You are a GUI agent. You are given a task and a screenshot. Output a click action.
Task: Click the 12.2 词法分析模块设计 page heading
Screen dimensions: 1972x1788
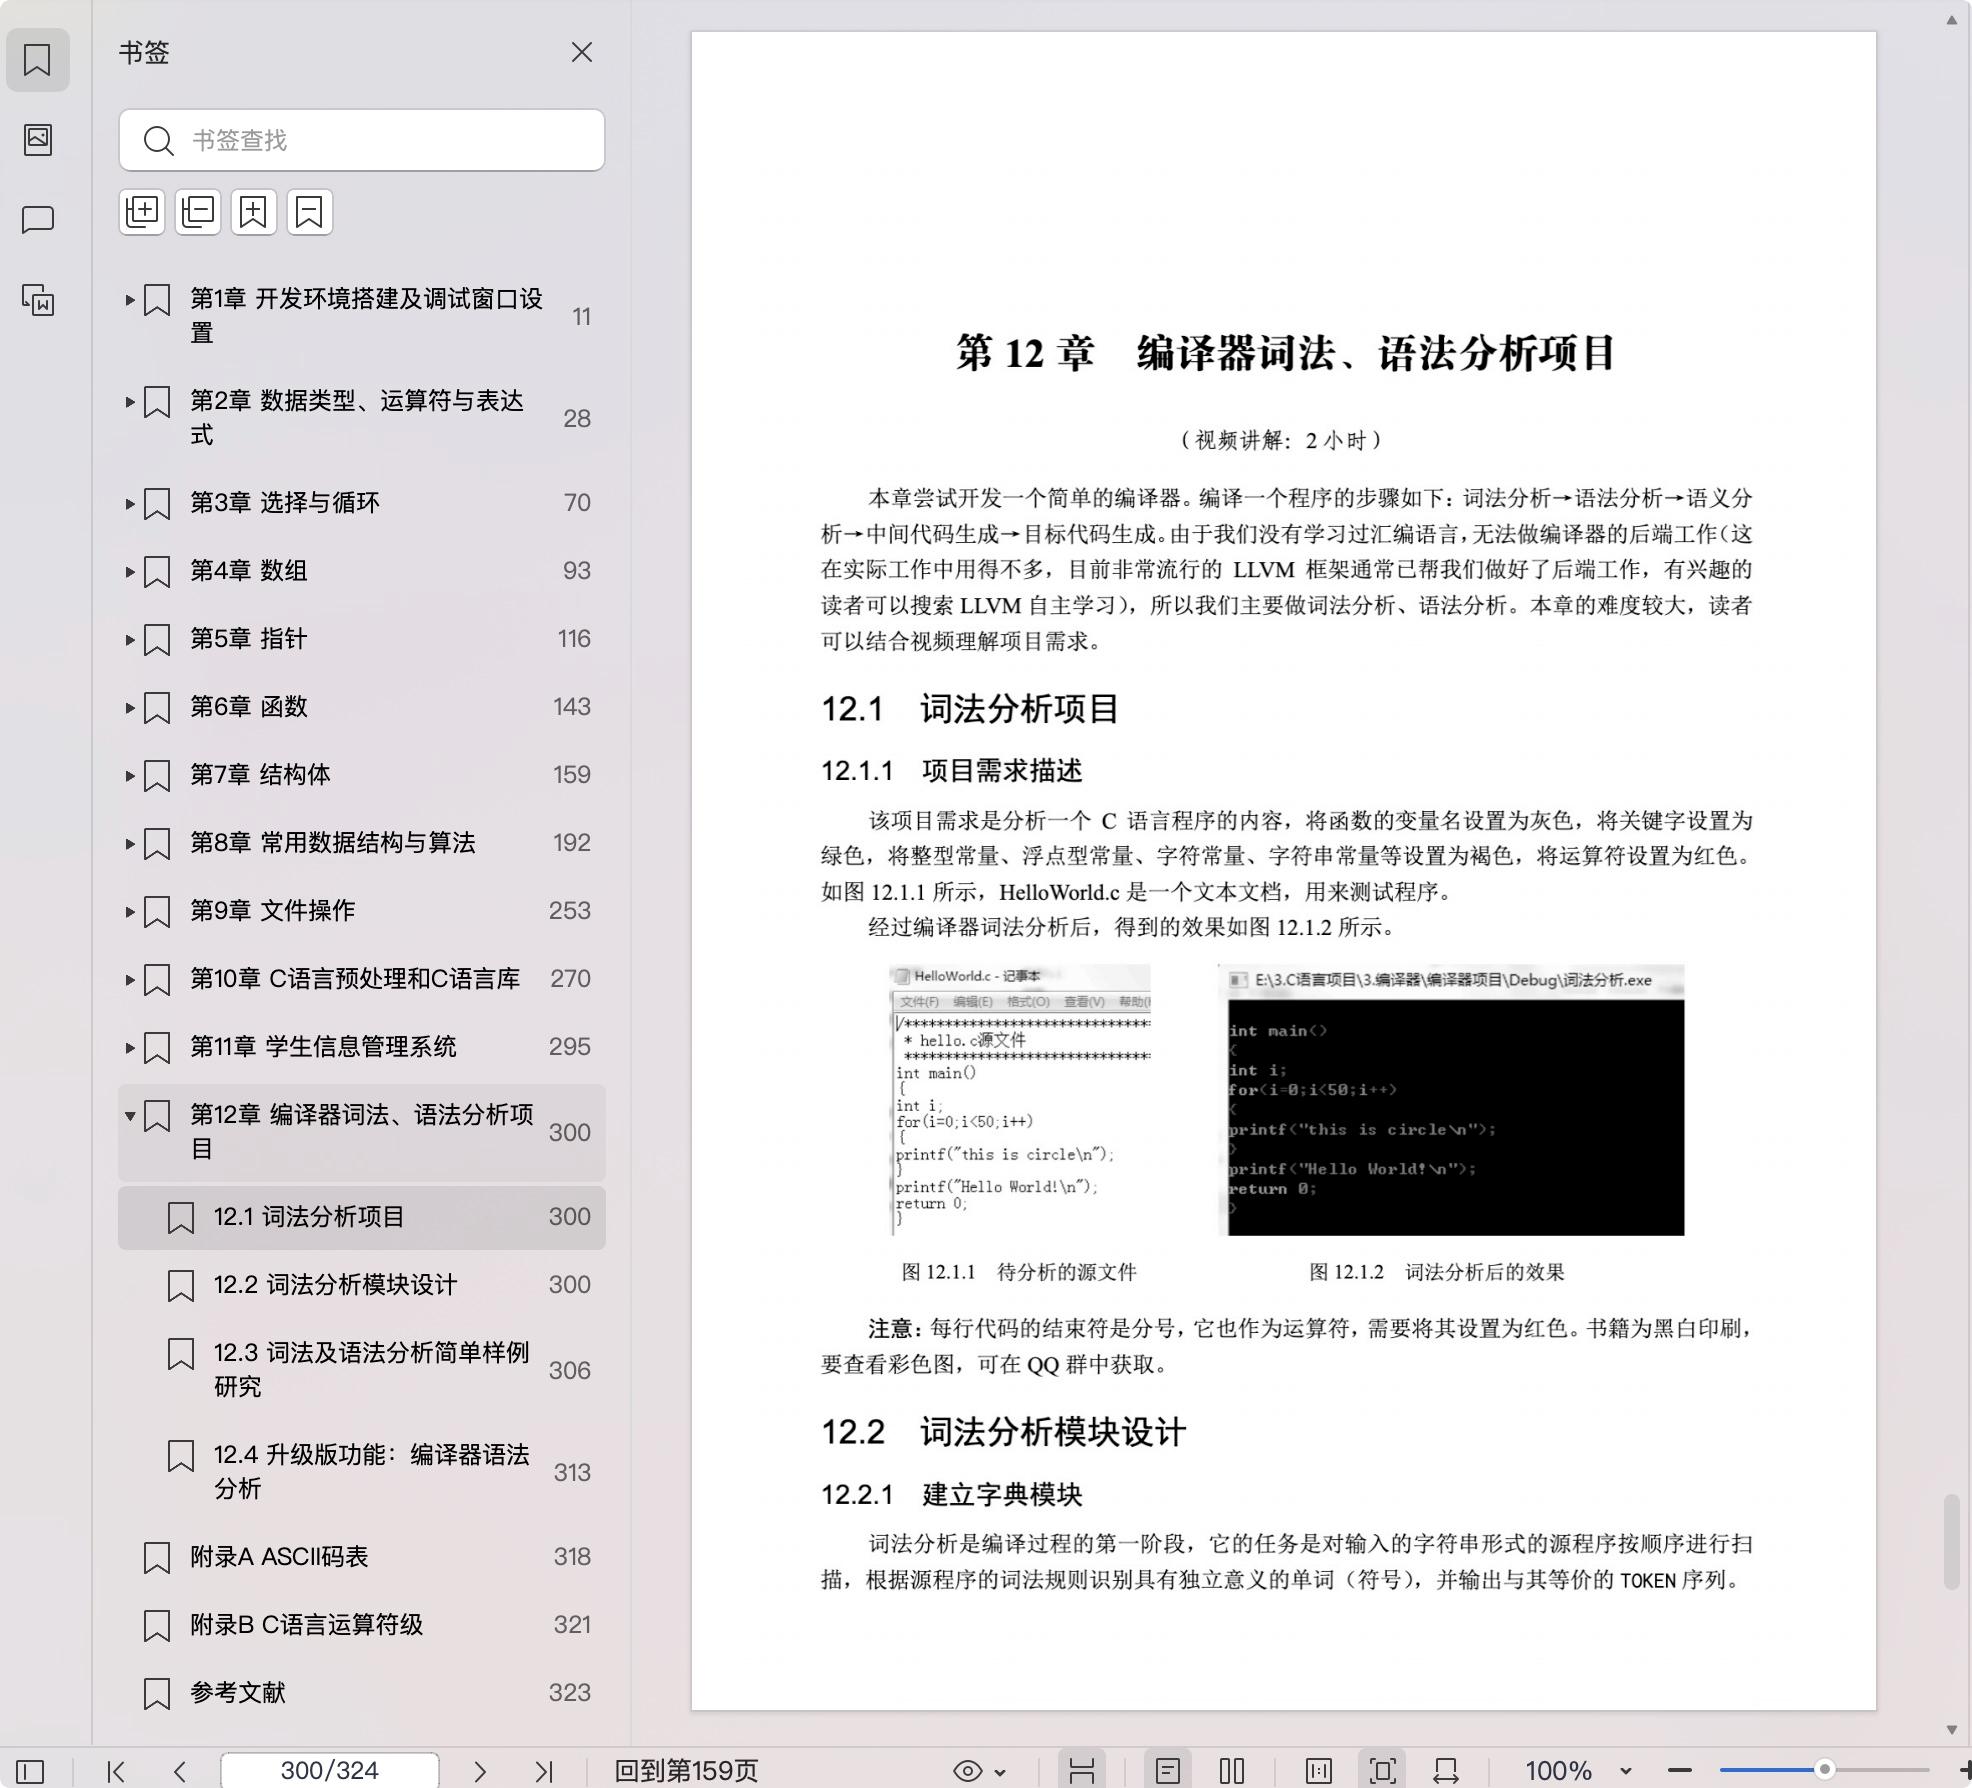pyautogui.click(x=1003, y=1432)
